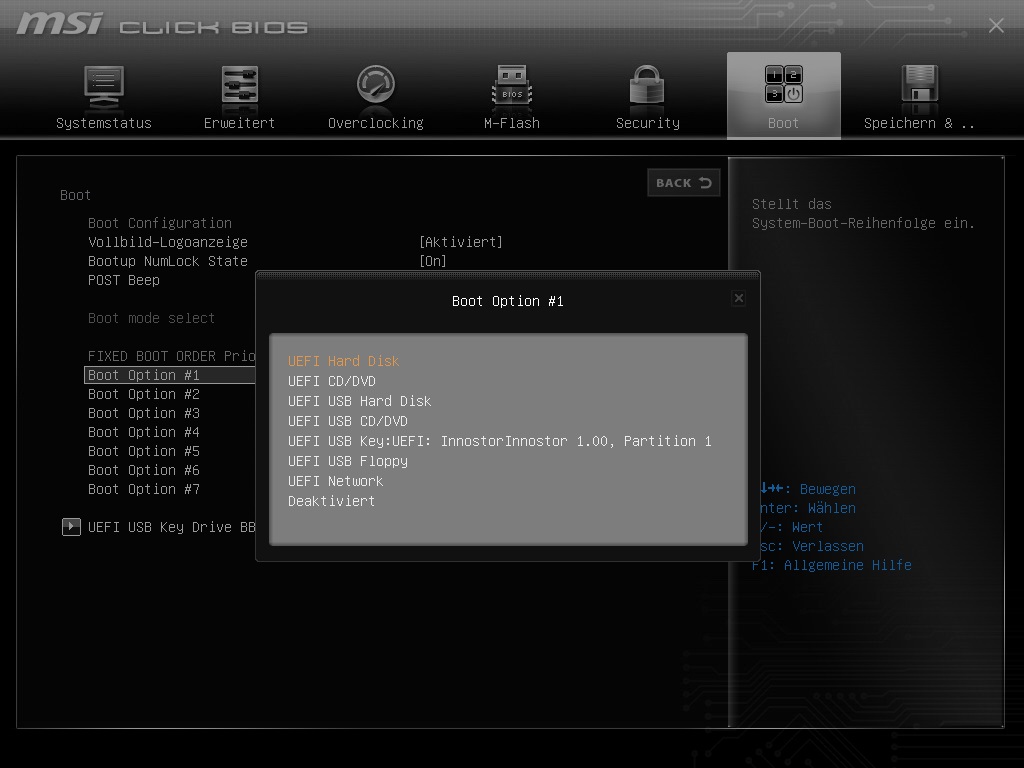
Task: Choose Deaktiviert to disable boot option
Action: click(332, 501)
